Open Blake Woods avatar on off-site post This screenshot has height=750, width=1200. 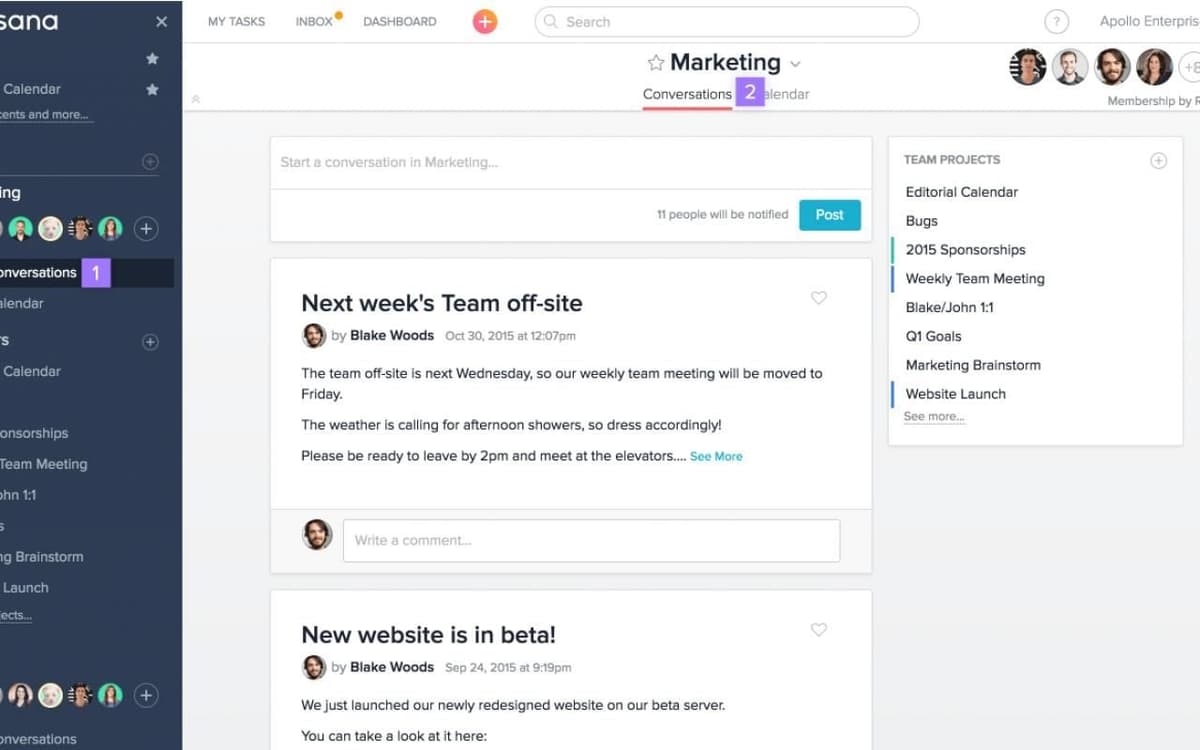[314, 336]
